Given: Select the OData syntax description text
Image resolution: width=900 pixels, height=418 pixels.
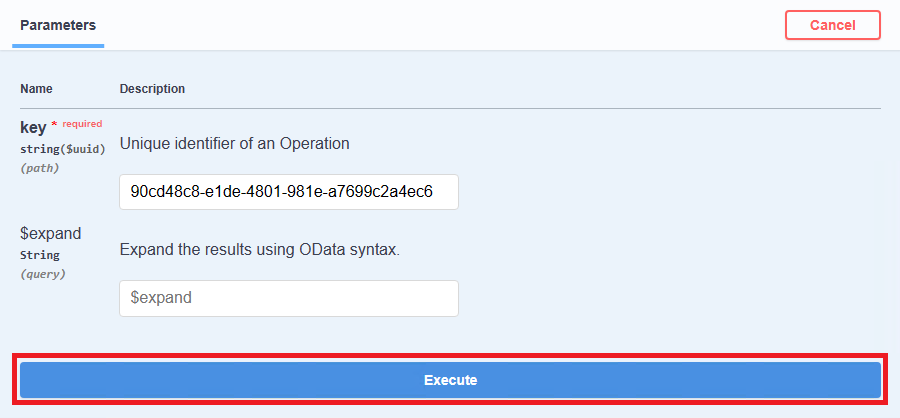Looking at the screenshot, I should [x=259, y=249].
